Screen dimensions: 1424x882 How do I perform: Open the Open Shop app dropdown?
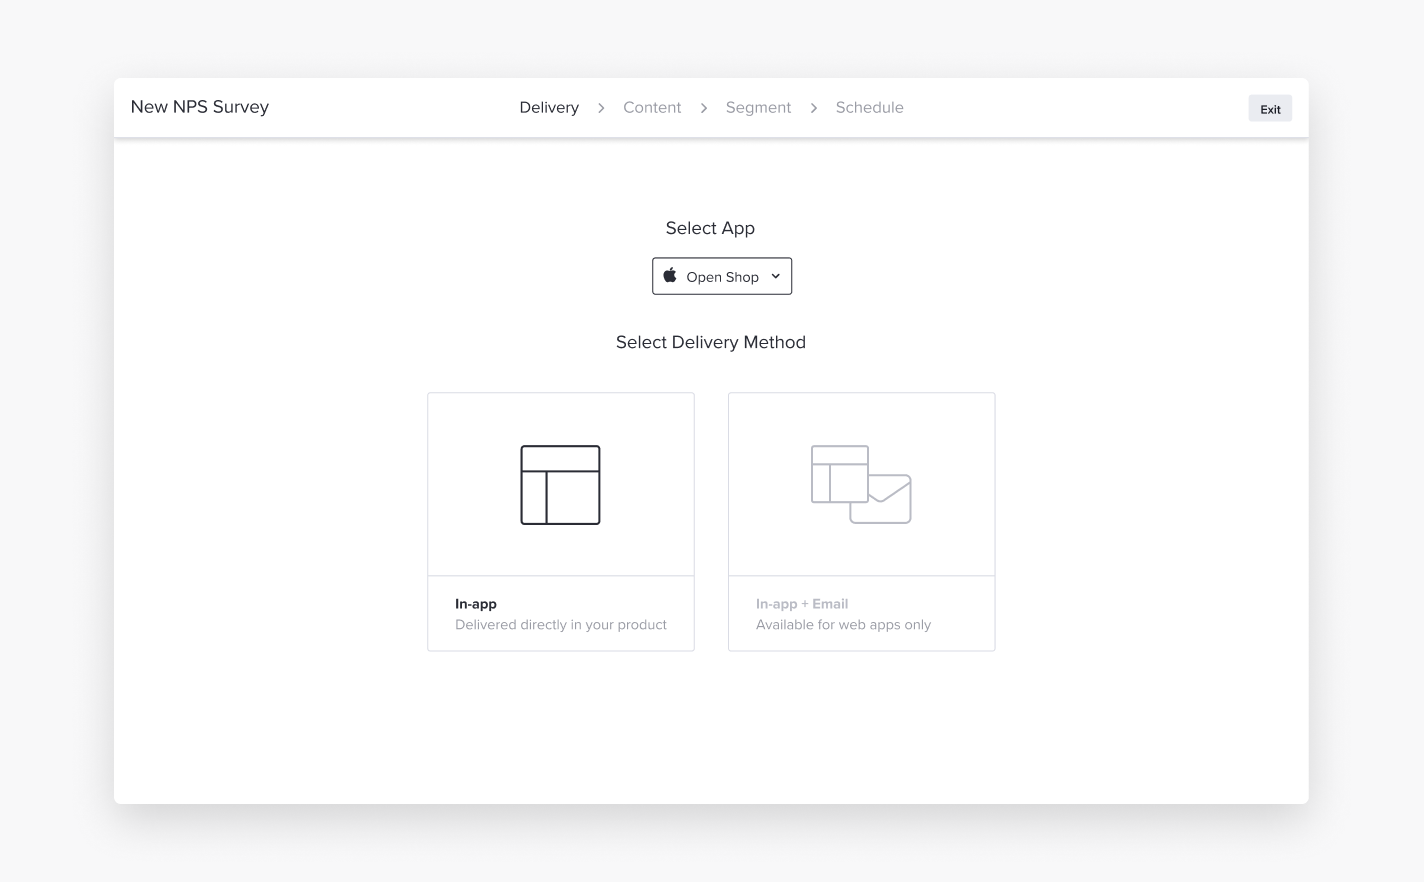coord(722,276)
